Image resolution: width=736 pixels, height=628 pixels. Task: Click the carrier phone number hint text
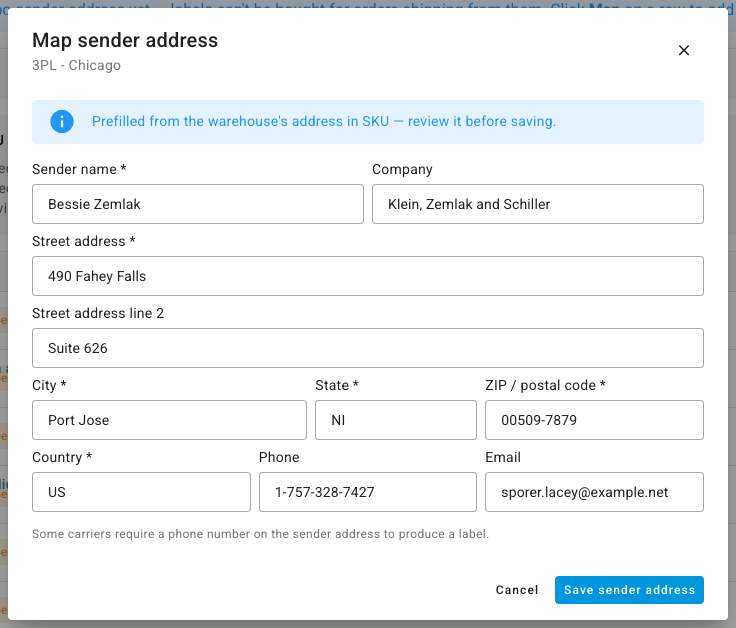[261, 534]
